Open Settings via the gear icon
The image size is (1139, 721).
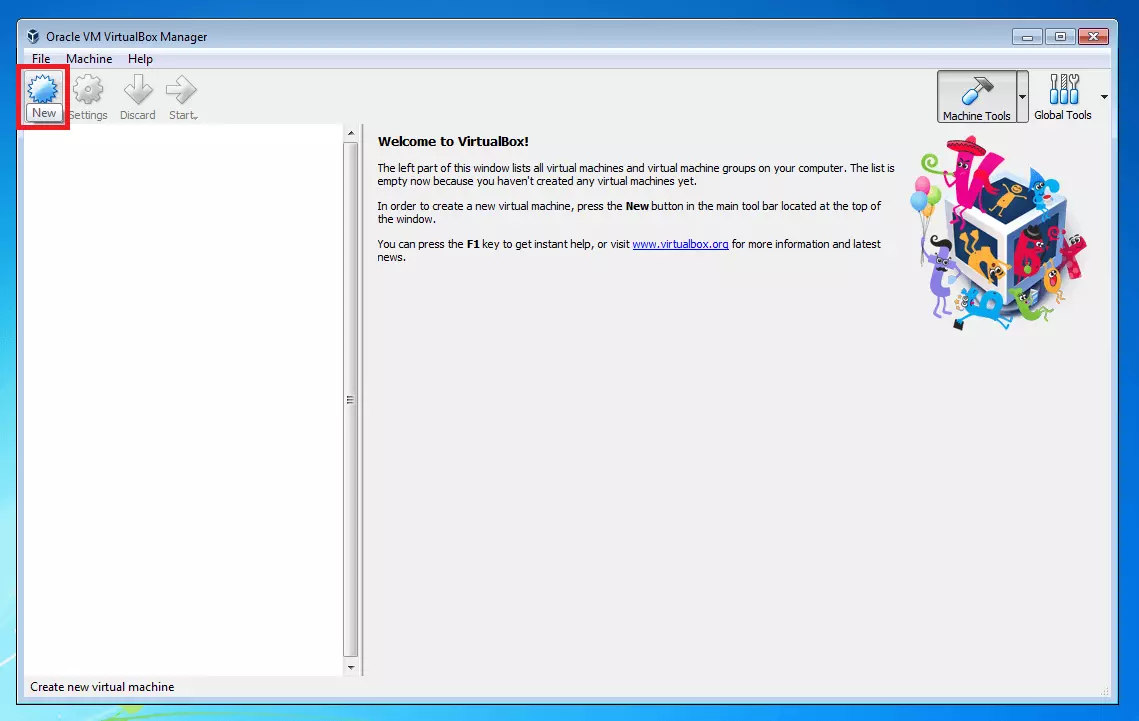click(88, 90)
